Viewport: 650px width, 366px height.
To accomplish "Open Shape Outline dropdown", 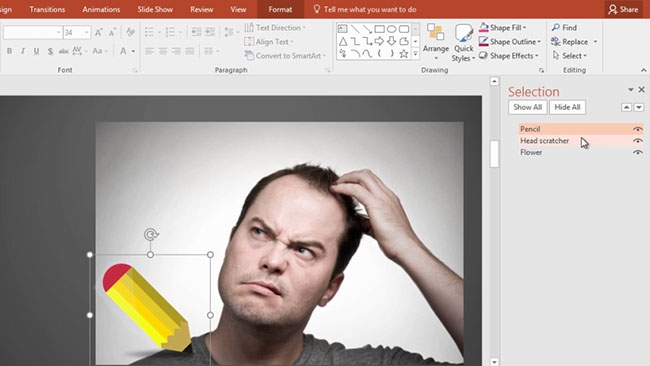I will click(509, 41).
